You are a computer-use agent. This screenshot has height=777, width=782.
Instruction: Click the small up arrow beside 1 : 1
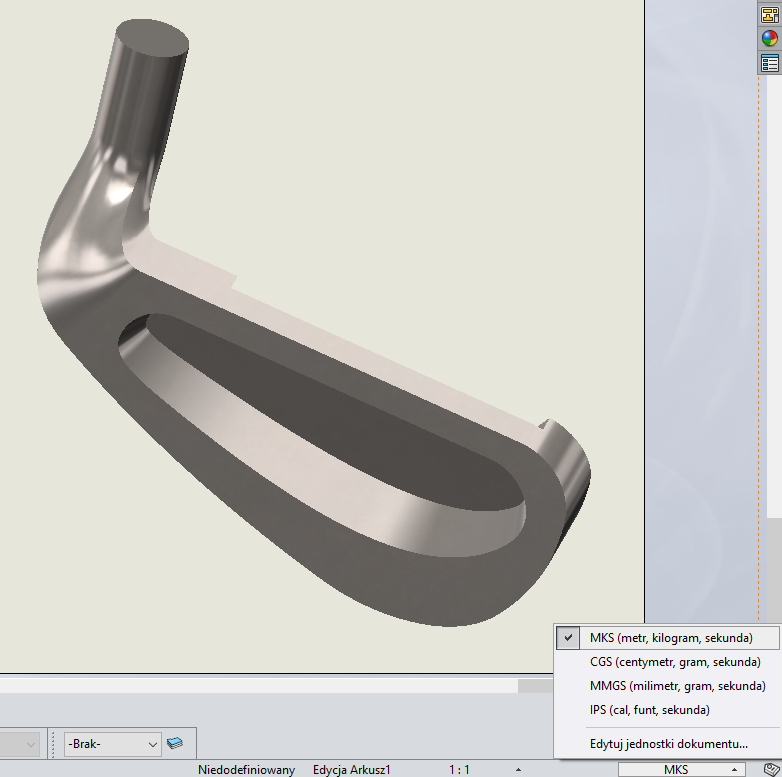point(518,770)
